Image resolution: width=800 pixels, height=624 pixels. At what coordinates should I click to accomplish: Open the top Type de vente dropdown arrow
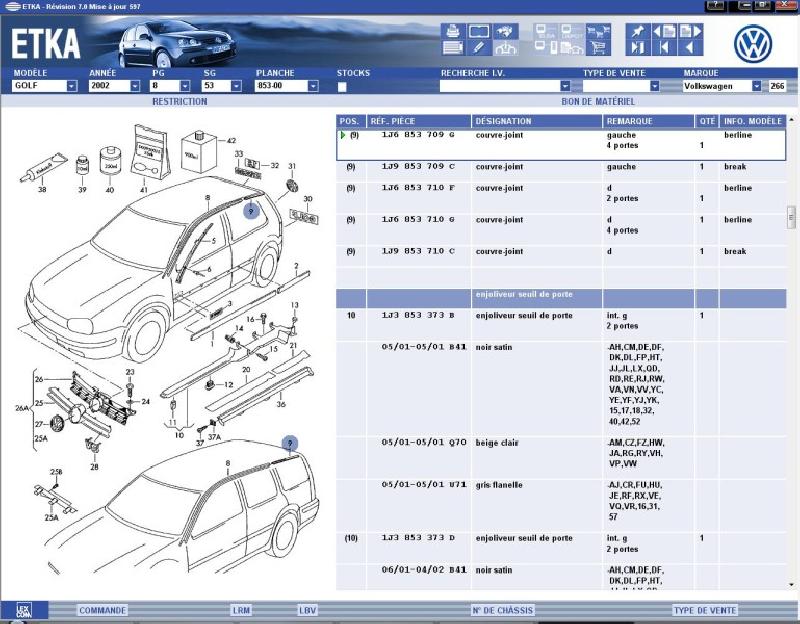(655, 86)
